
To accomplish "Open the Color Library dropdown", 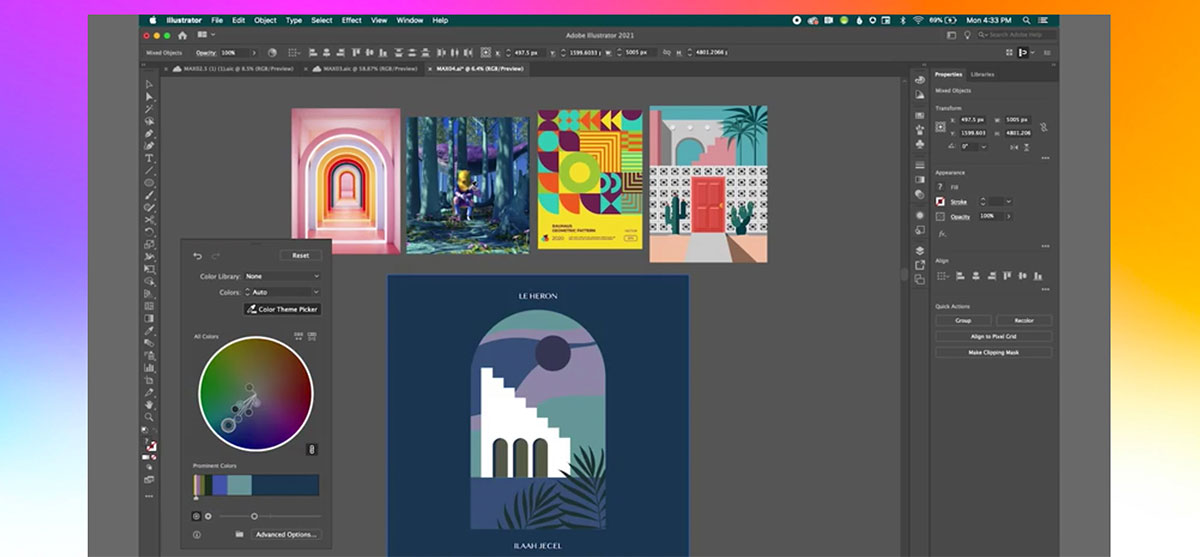I will tap(283, 276).
